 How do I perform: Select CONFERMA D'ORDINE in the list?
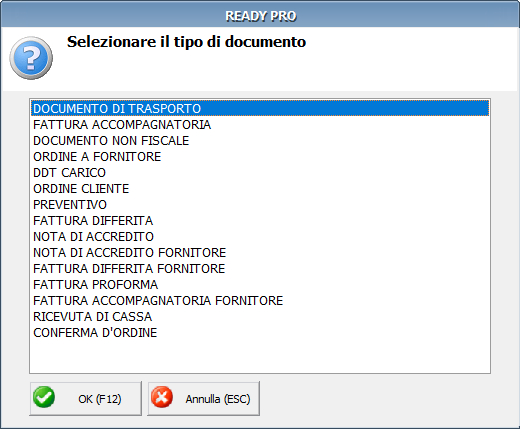coord(260,333)
